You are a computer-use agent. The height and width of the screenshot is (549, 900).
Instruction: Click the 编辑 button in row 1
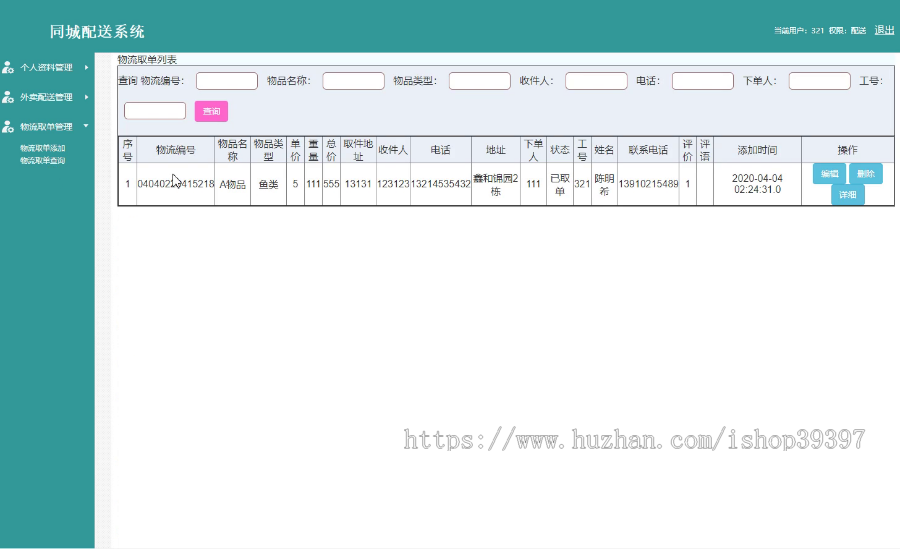click(x=829, y=173)
